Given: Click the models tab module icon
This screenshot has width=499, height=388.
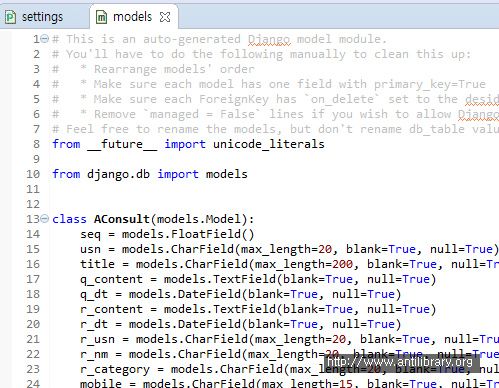Looking at the screenshot, I should pos(101,17).
